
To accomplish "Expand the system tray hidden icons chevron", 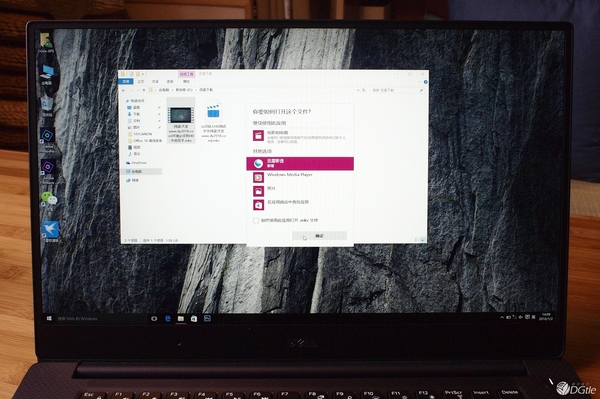I will [502, 318].
